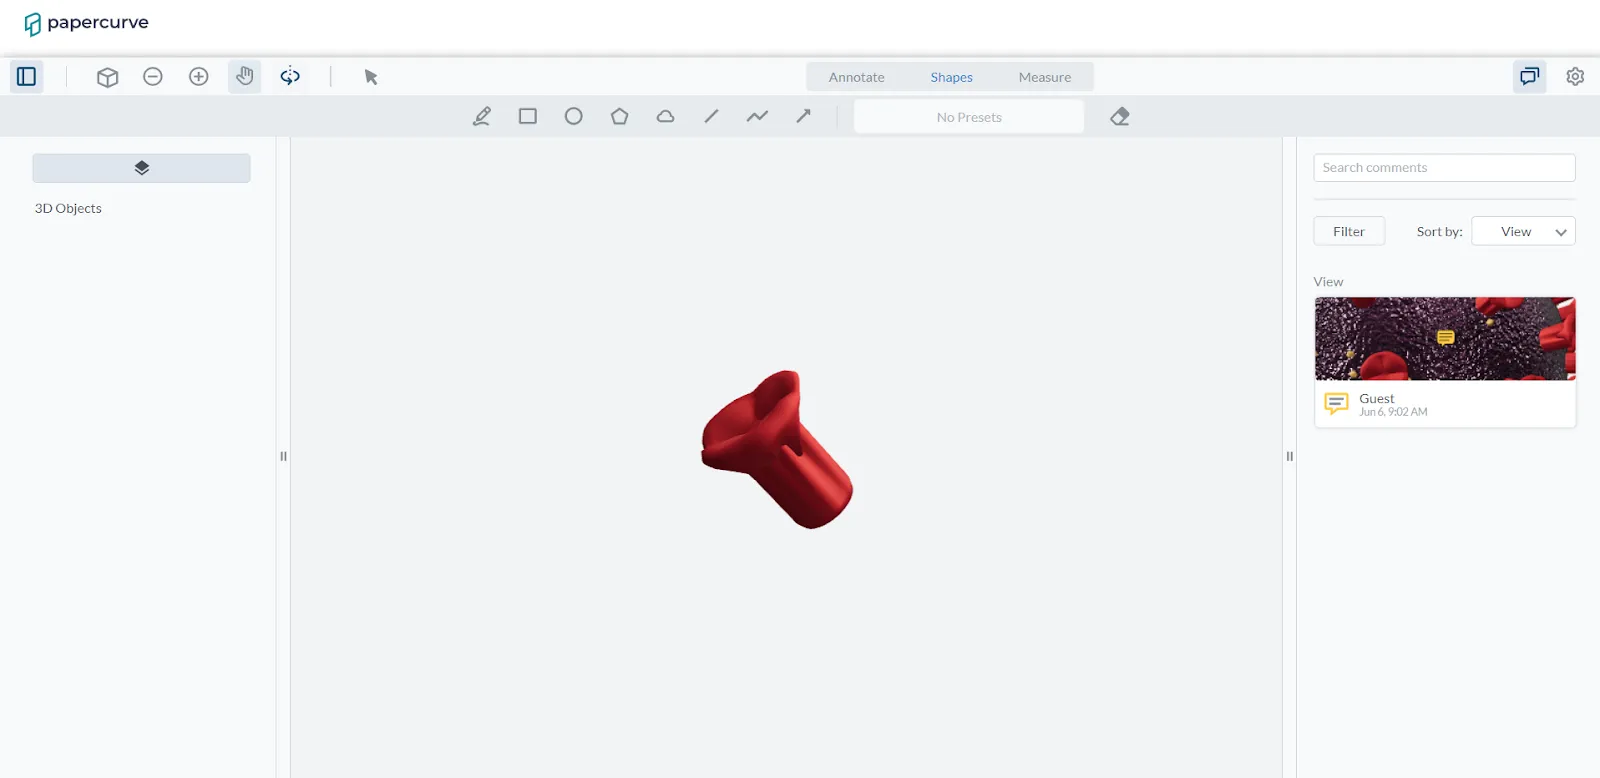Choose the freehand pen drawing tool
1600x778 pixels.
click(x=482, y=117)
